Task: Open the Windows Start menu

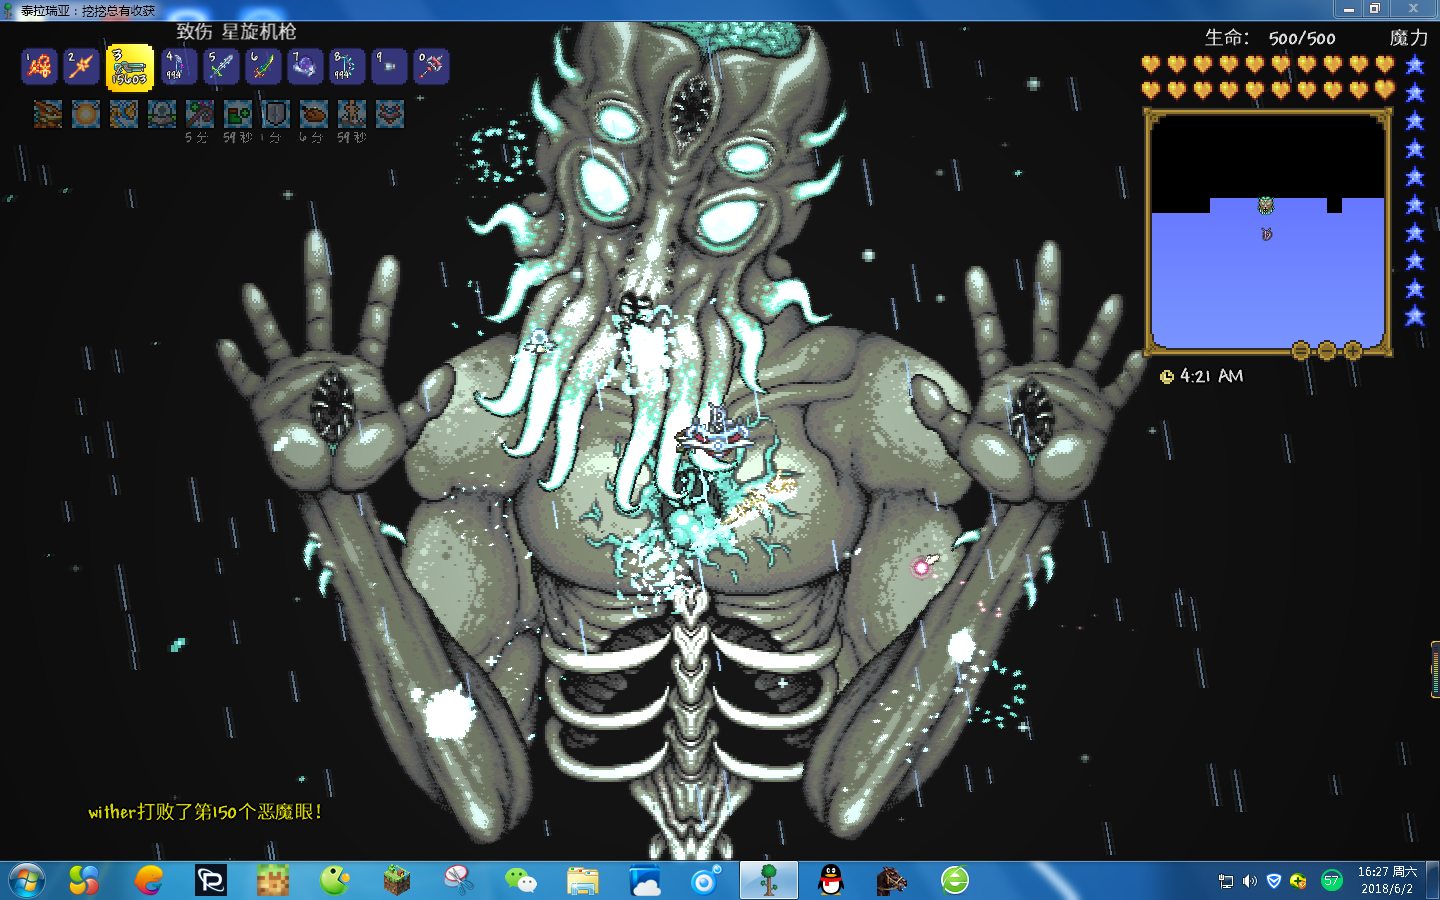Action: pos(26,881)
